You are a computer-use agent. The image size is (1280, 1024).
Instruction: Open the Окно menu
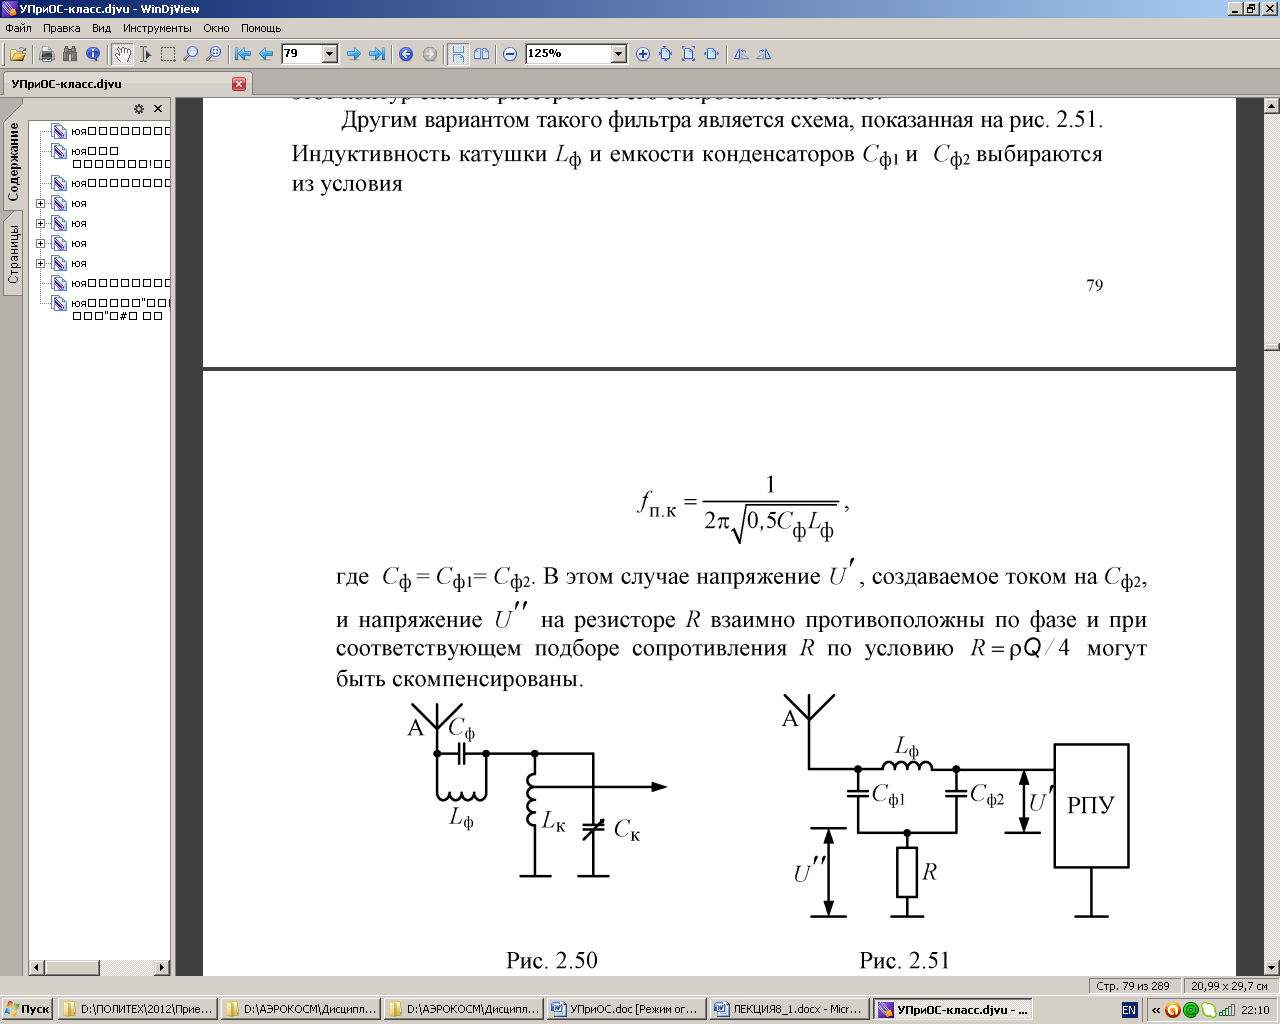coord(216,28)
